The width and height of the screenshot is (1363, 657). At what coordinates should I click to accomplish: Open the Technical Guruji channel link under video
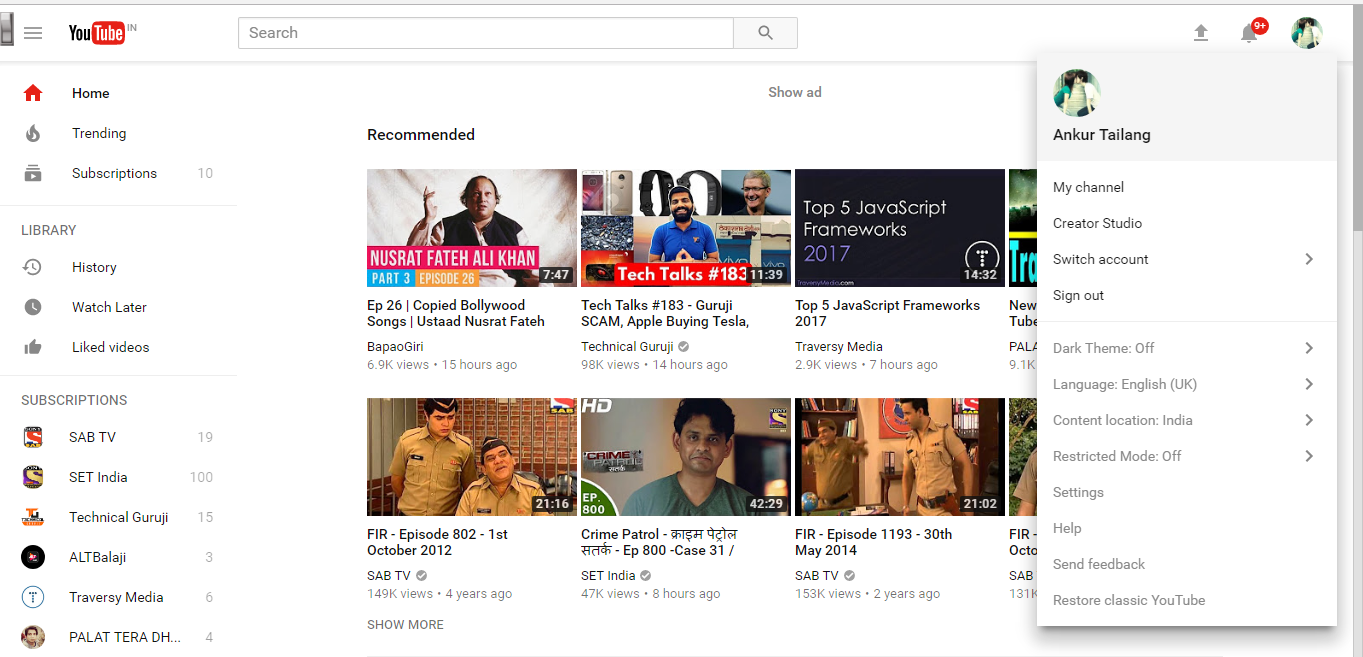tap(627, 346)
